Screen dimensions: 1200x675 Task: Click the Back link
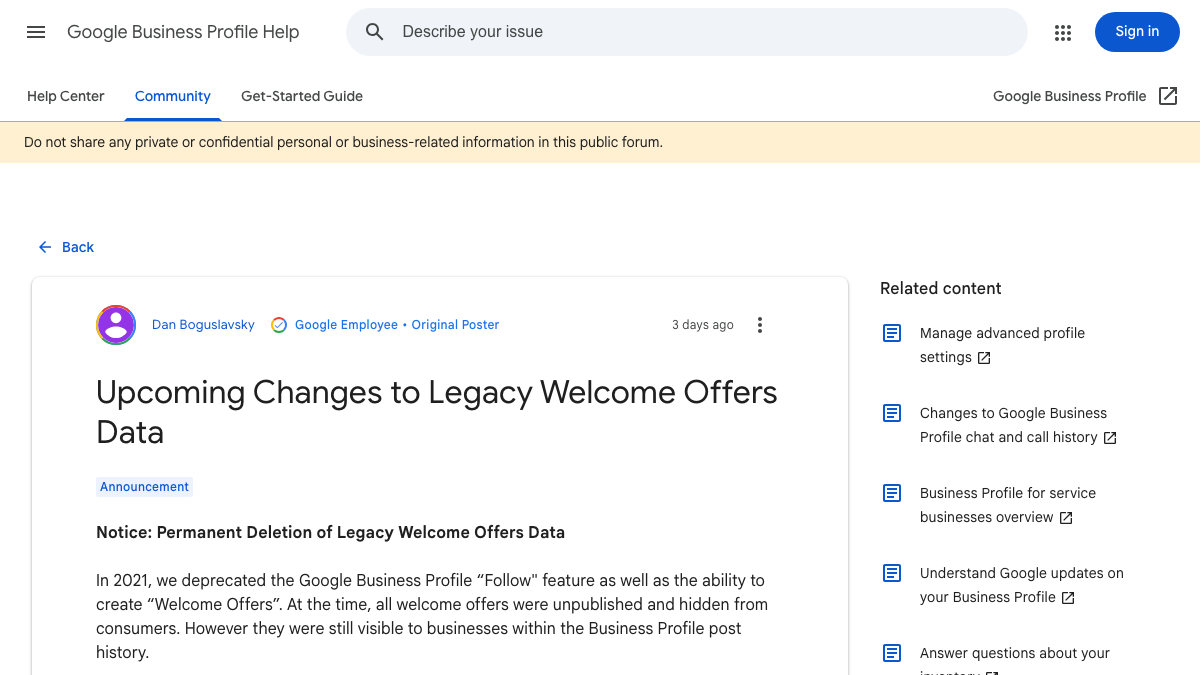[66, 247]
